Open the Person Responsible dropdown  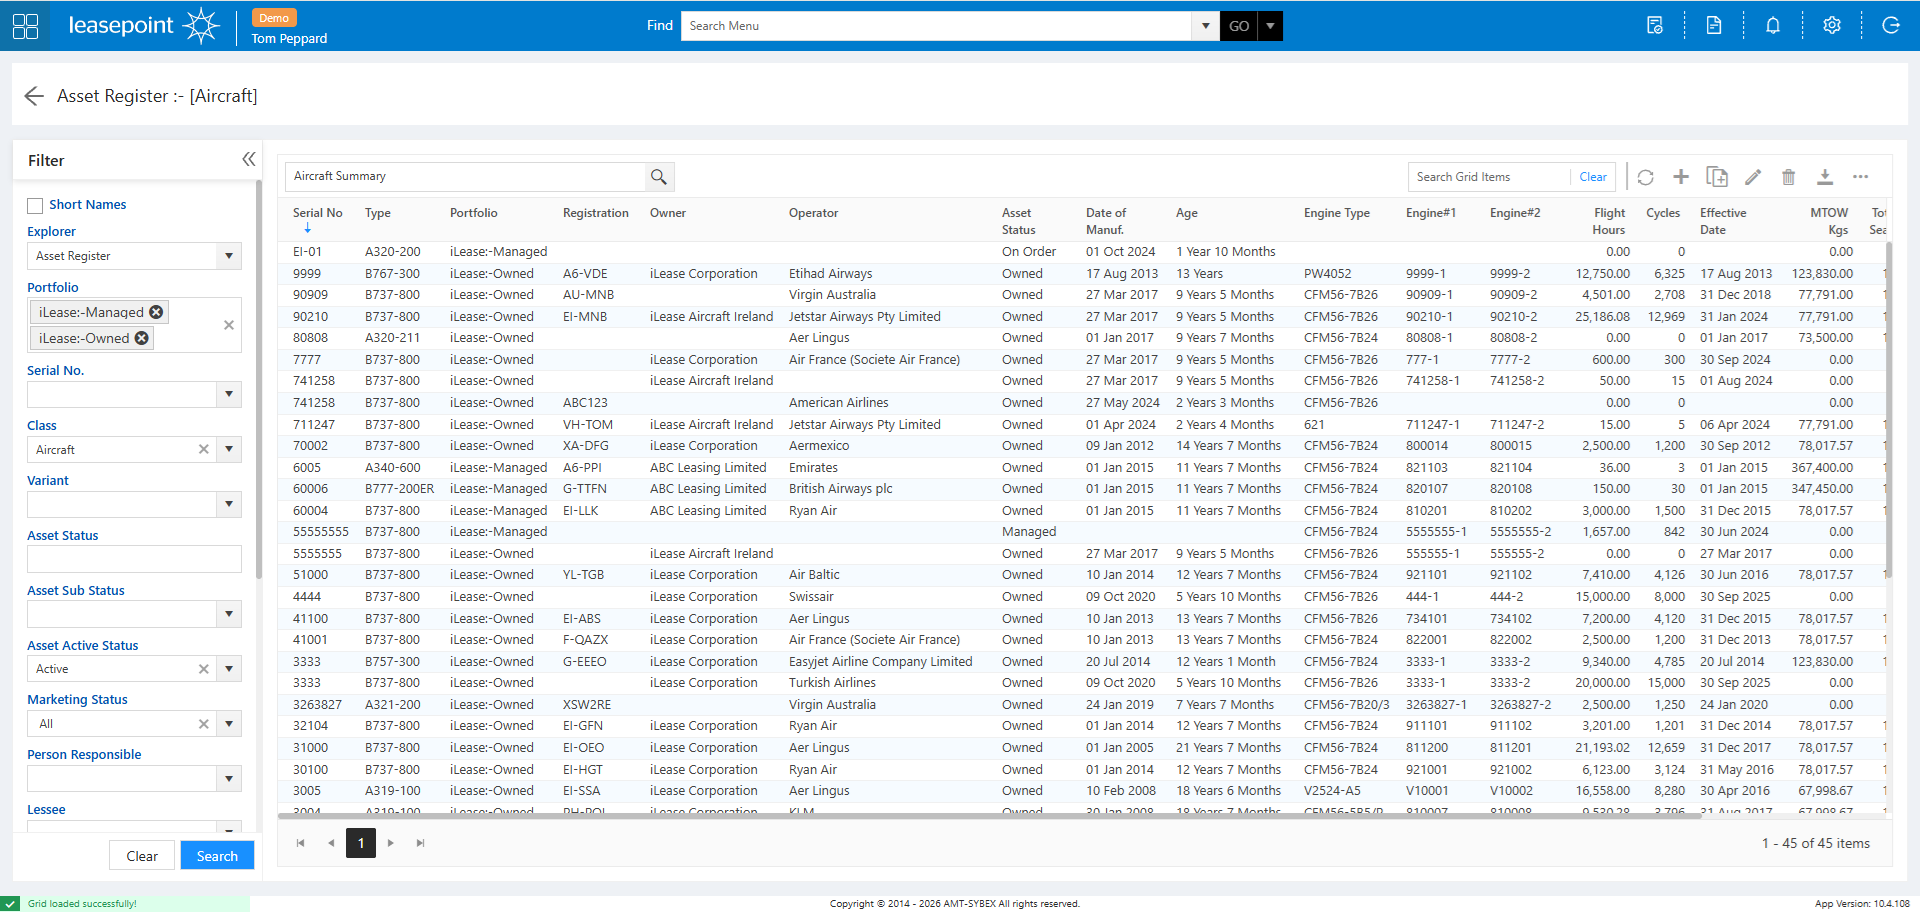(x=229, y=778)
